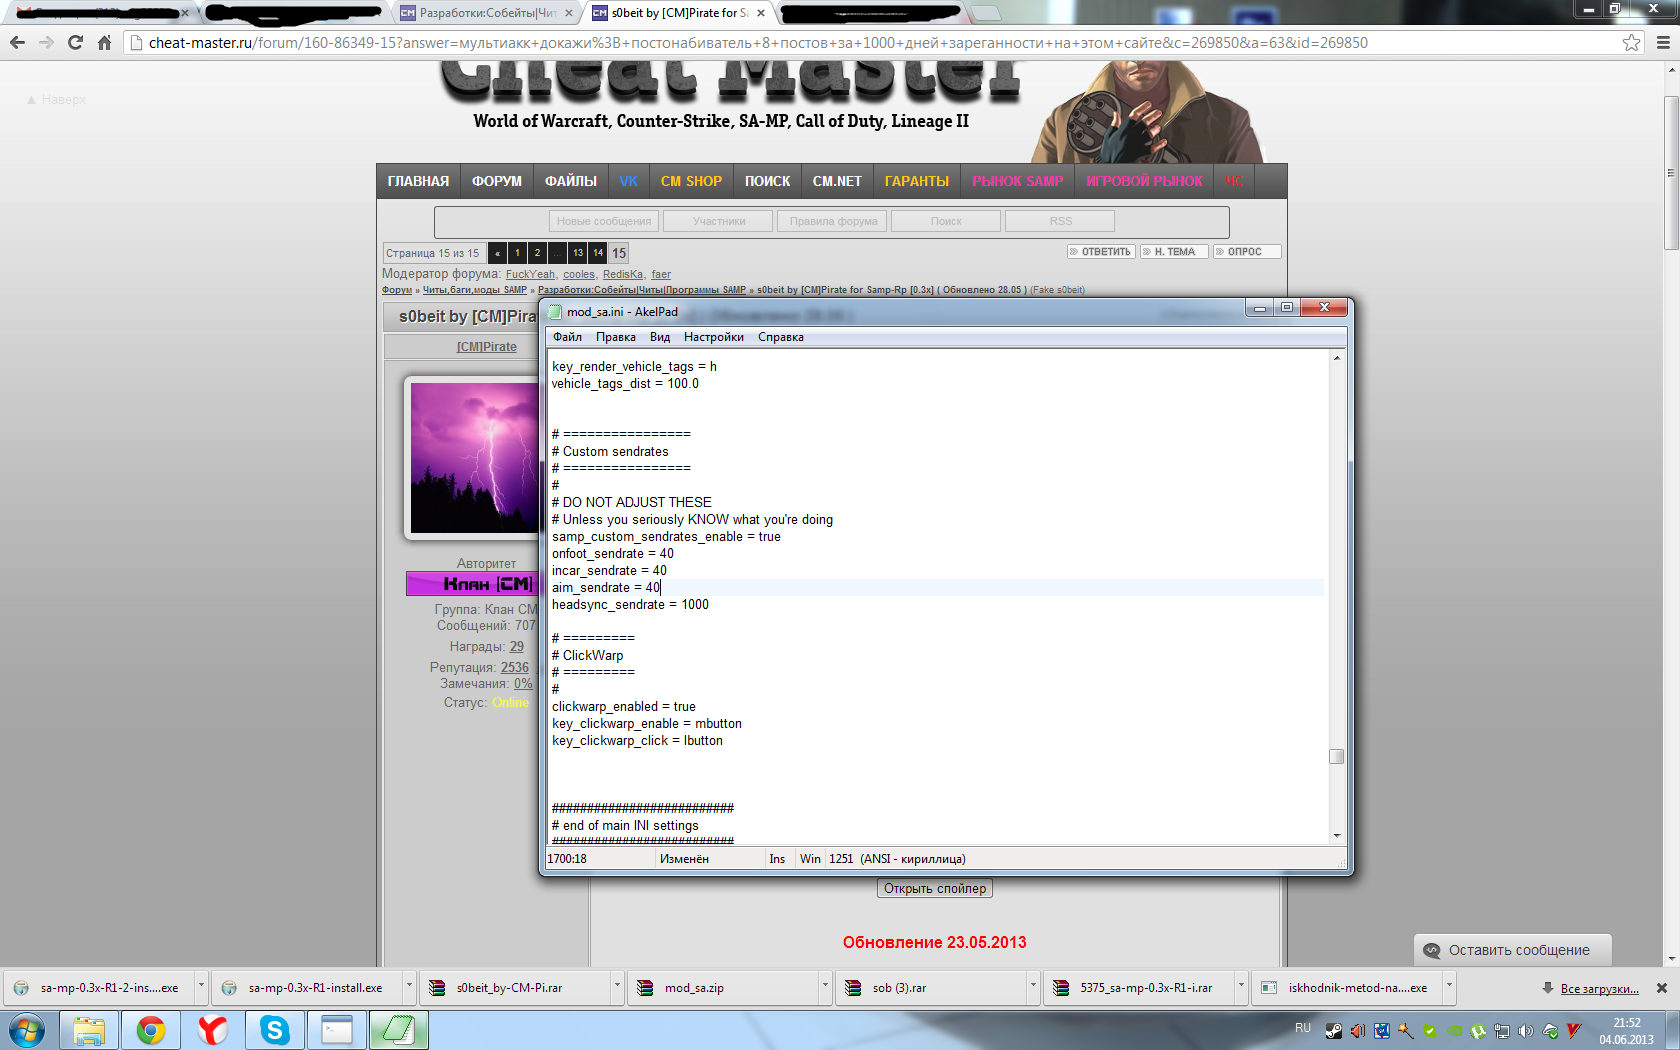The width and height of the screenshot is (1680, 1050).
Task: Reload the page with refresh icon
Action: pos(75,42)
